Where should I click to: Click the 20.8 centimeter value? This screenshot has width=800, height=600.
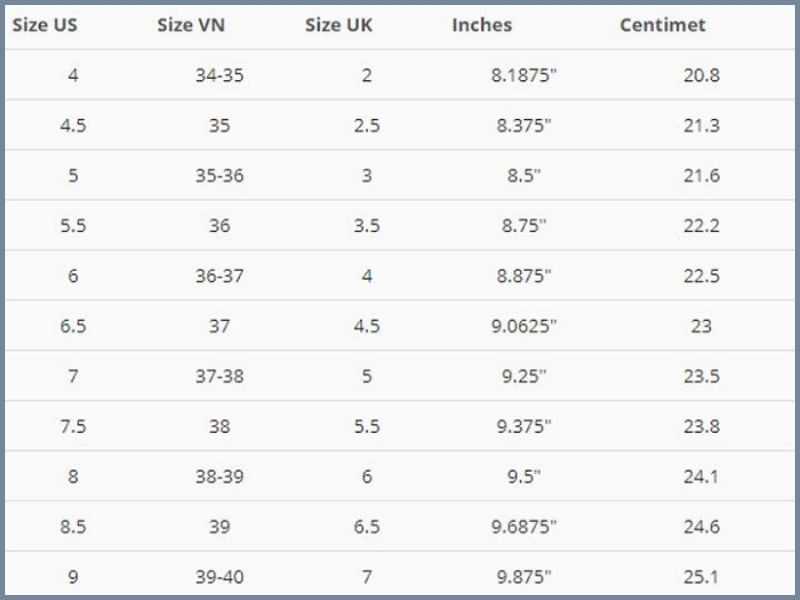pyautogui.click(x=702, y=76)
